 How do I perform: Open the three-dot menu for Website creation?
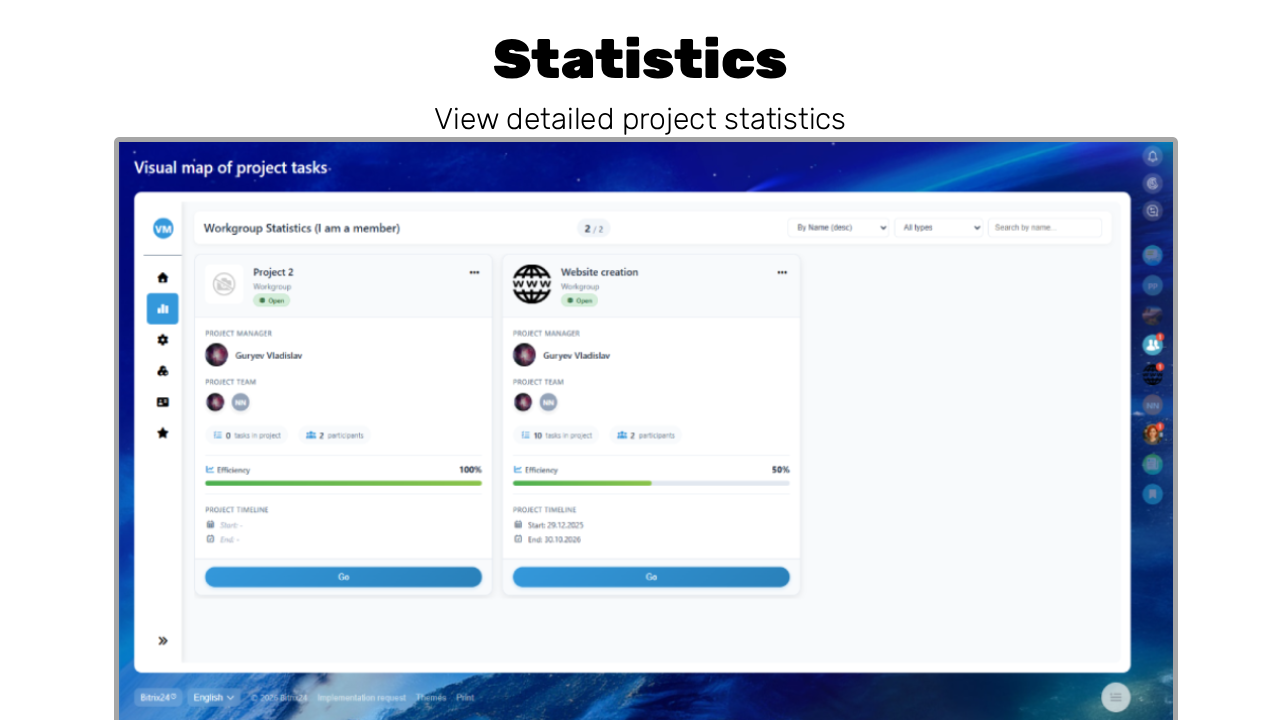click(782, 272)
